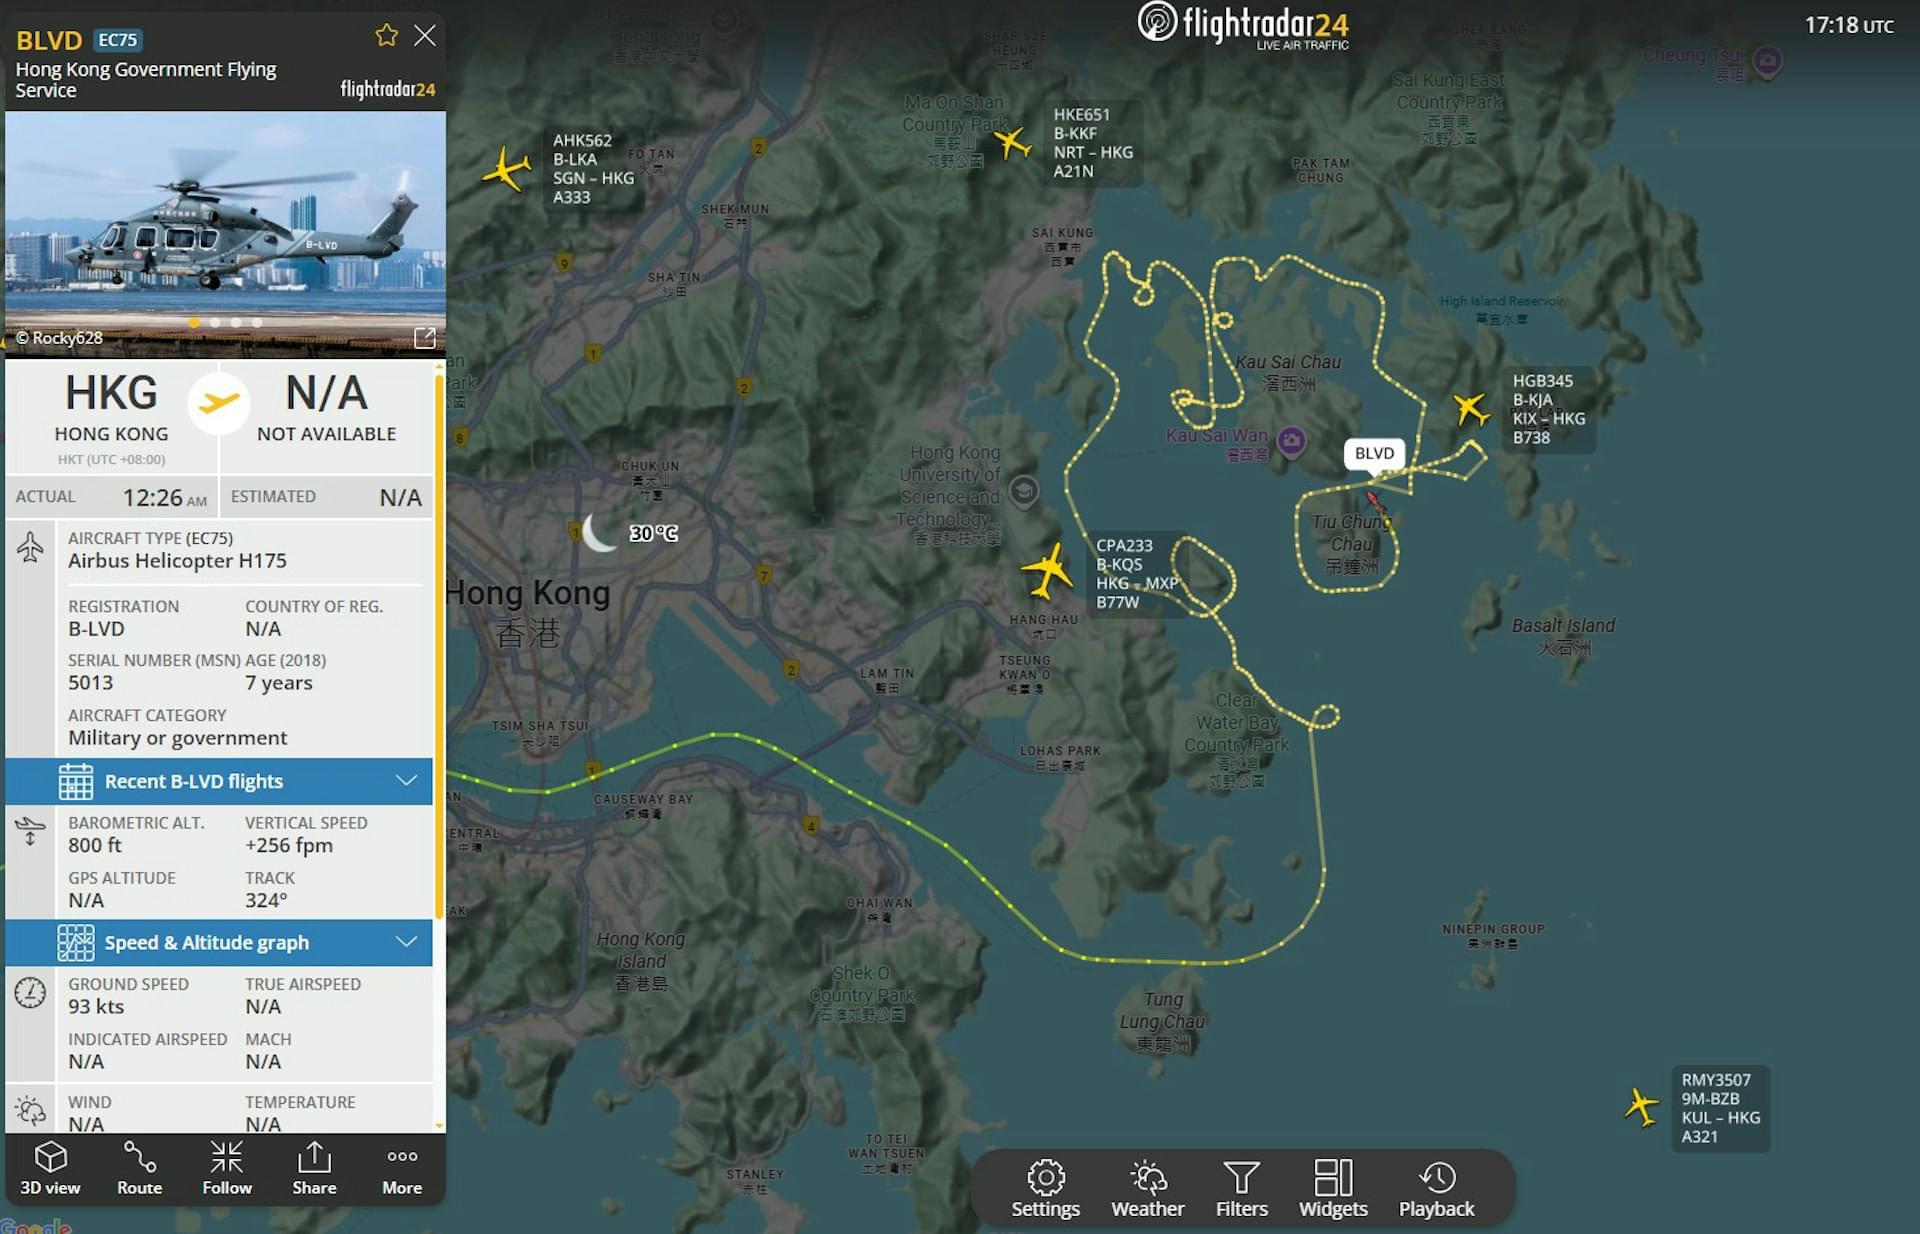Open Playback mode
Screen dimensions: 1920x1234
(x=1436, y=1189)
